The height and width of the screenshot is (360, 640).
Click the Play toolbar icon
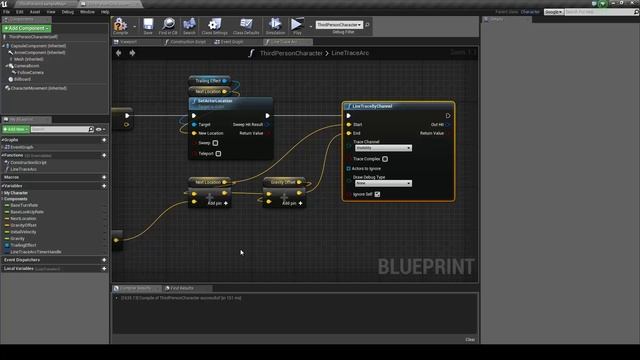pos(297,26)
